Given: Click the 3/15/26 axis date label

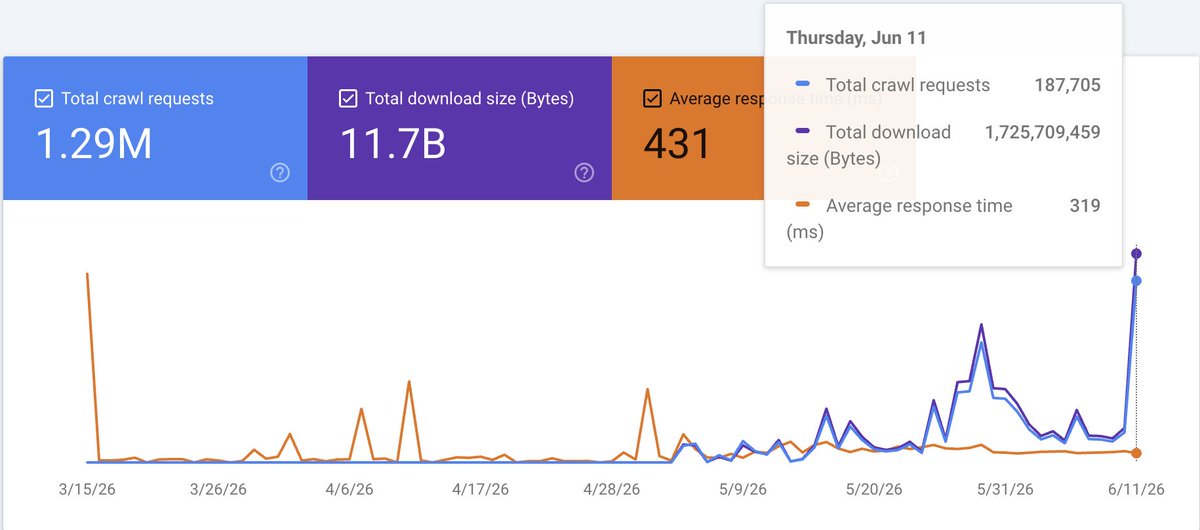Looking at the screenshot, I should tap(88, 490).
